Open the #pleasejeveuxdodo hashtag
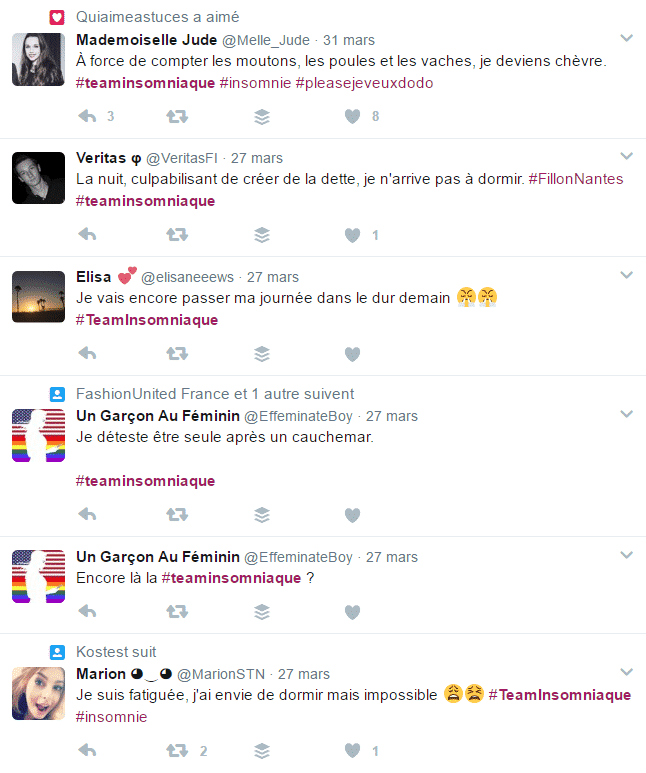 pyautogui.click(x=364, y=83)
